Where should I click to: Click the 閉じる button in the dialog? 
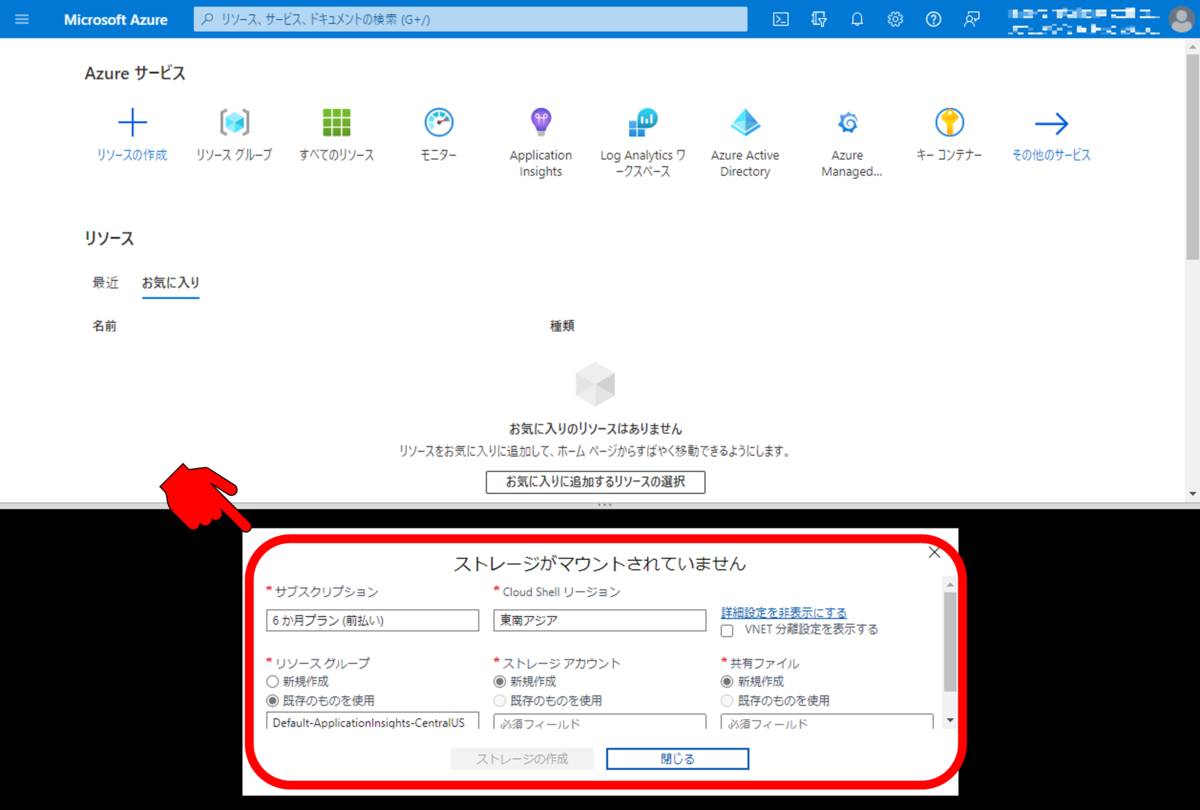[677, 758]
